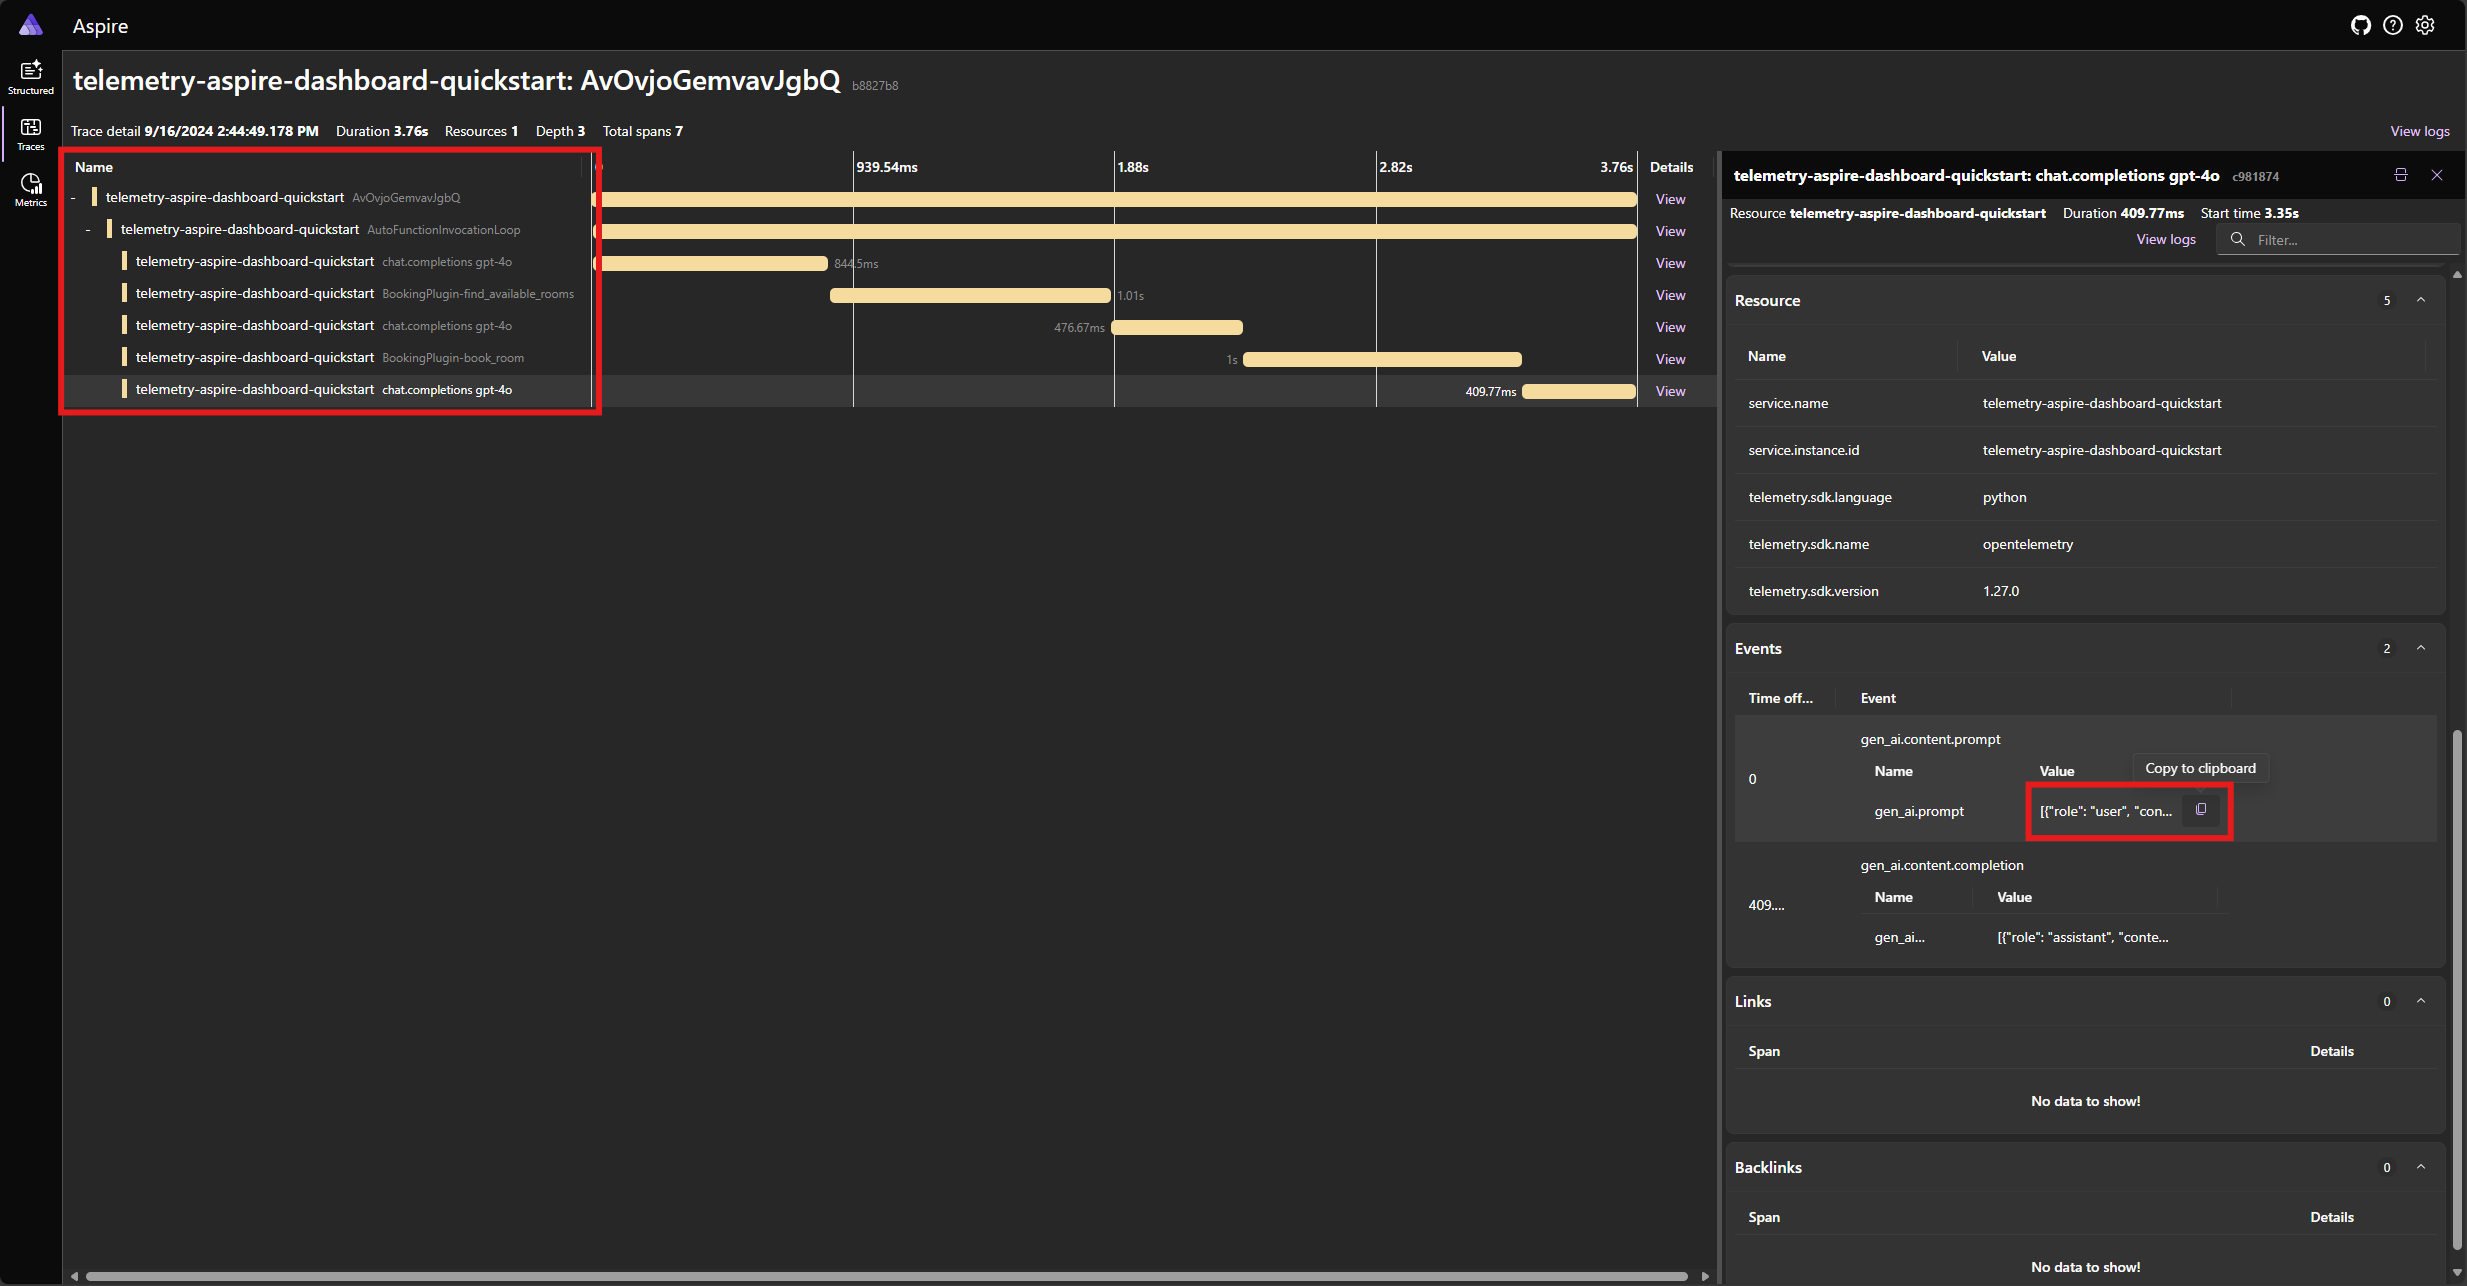Collapse the AutoFunctionInvocationLoop span

[88, 230]
